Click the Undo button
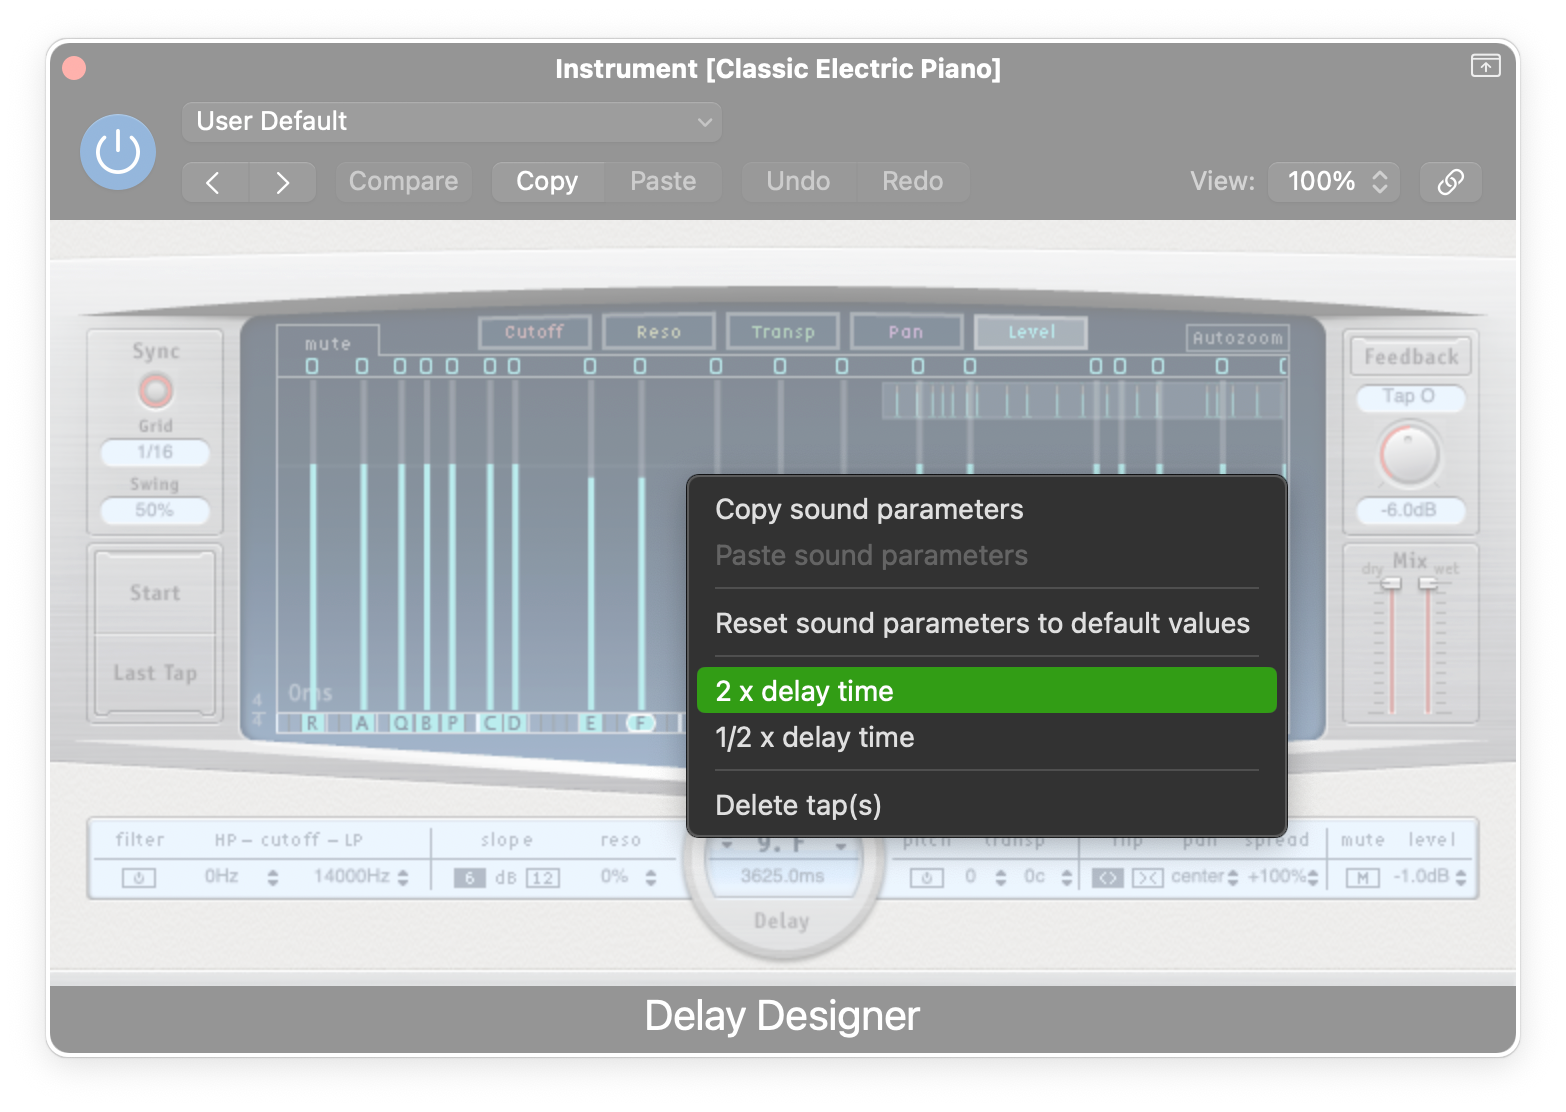Image resolution: width=1566 pixels, height=1112 pixels. 798,182
